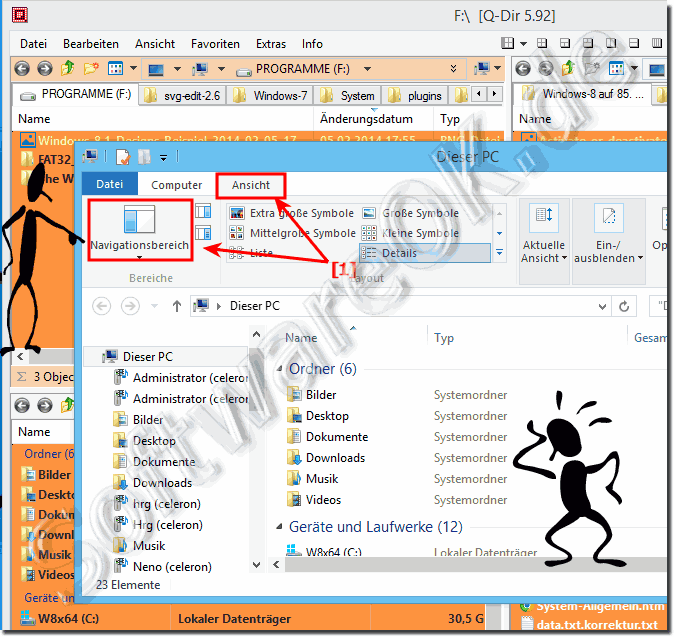This screenshot has width=674, height=637.
Task: Click the up folder icon in second Q-Dir pane
Action: 569,68
